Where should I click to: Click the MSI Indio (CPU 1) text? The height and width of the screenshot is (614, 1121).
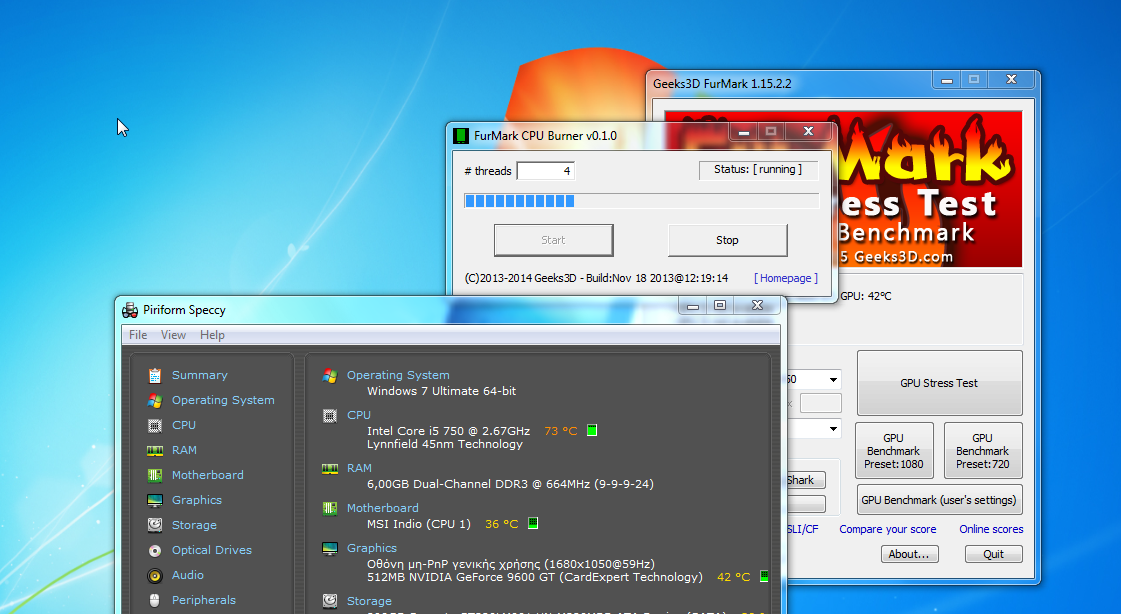pos(419,524)
